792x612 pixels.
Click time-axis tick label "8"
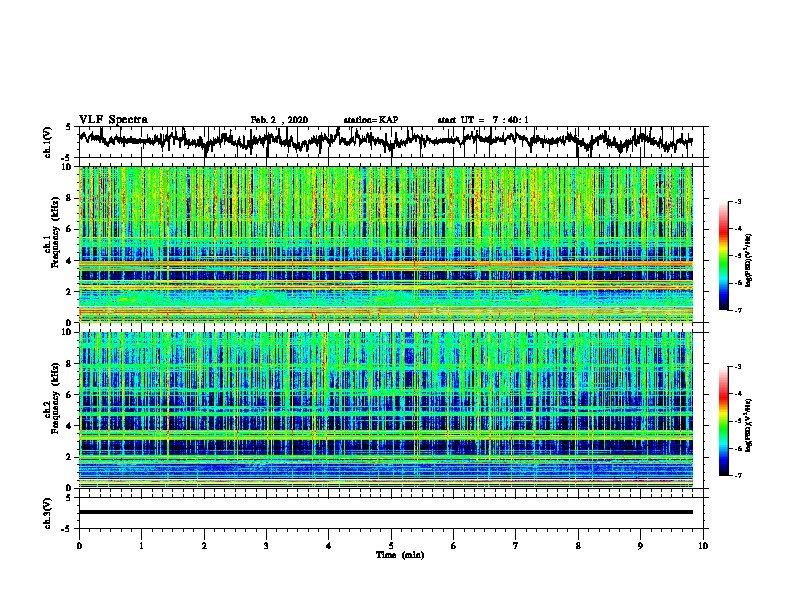tap(578, 546)
